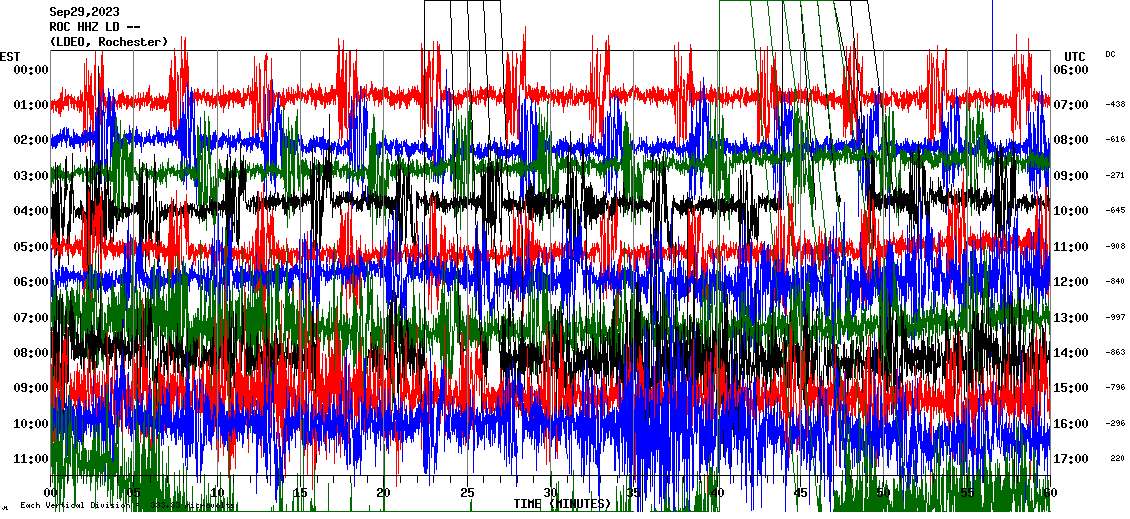Click the 15:00 UTC time label
Screen dimensions: 1130x519
coord(1071,388)
